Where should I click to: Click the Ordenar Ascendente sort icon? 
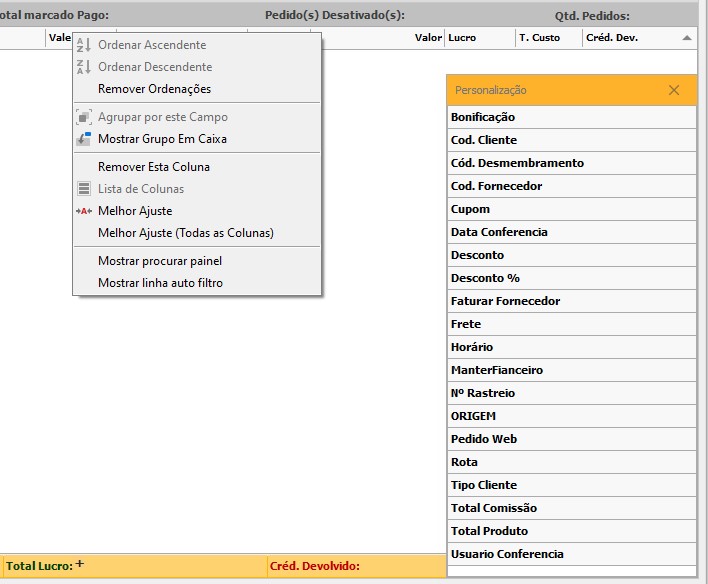pos(84,45)
